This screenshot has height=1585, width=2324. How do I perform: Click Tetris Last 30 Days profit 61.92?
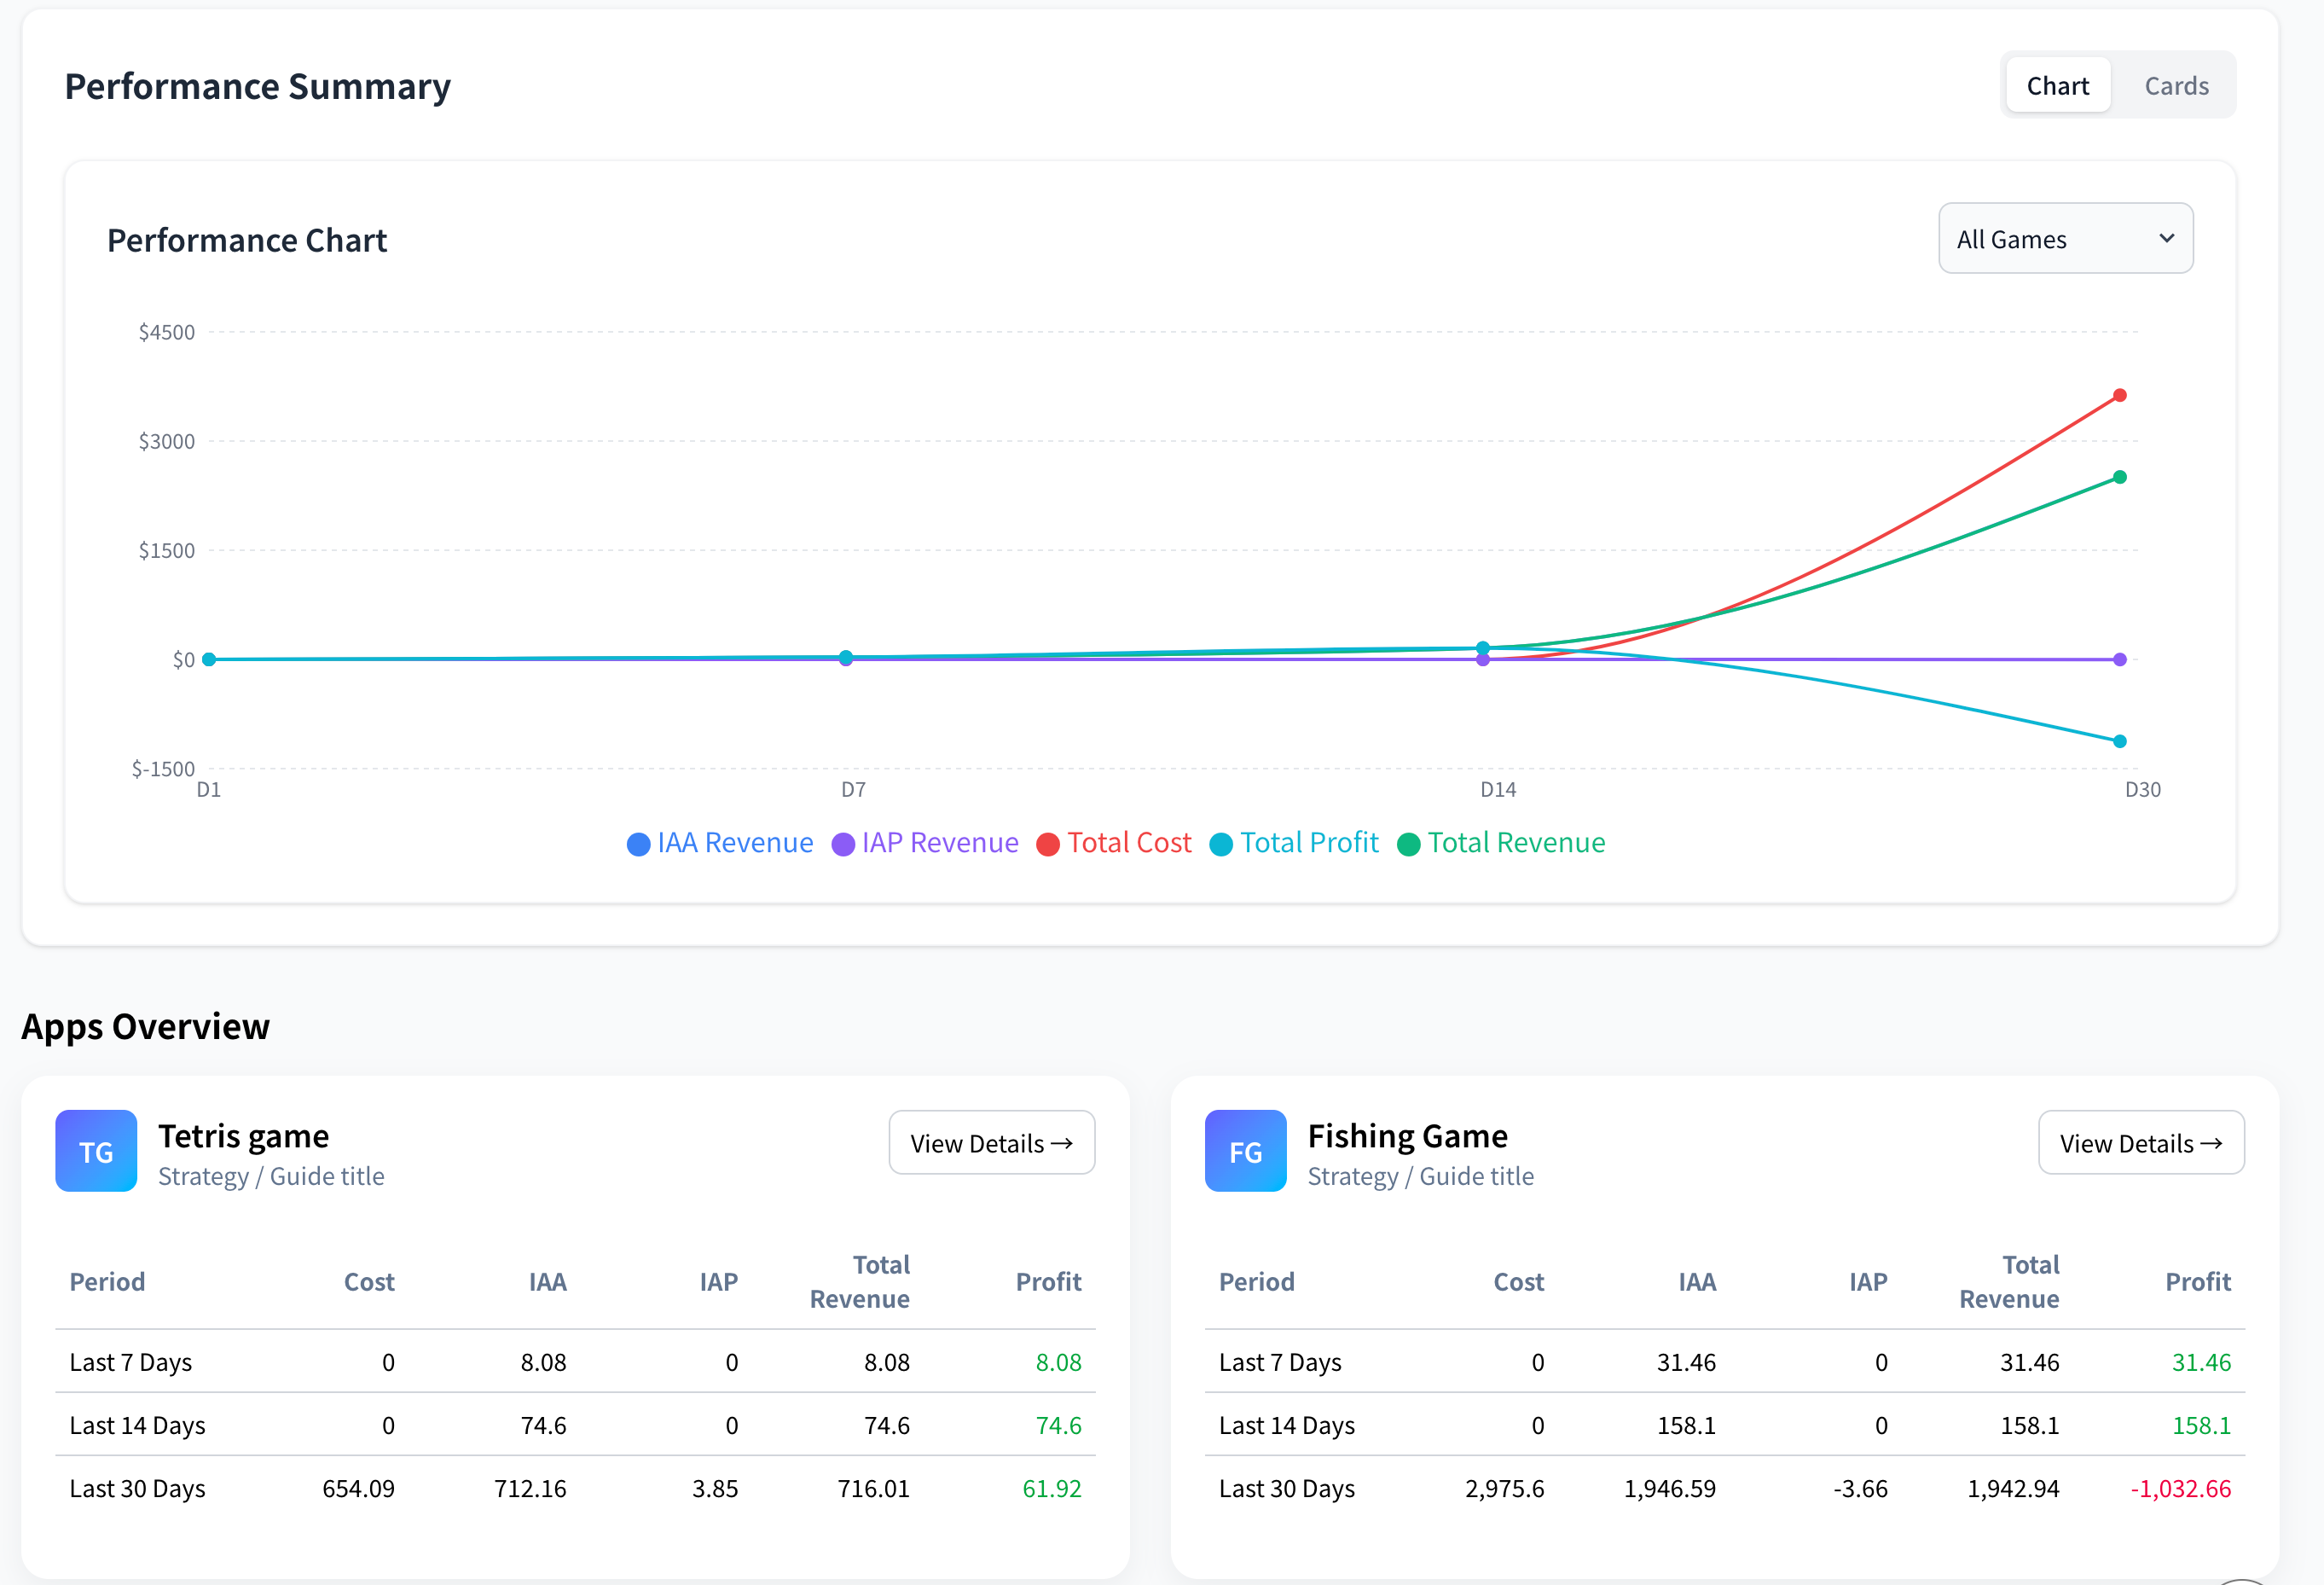[x=1051, y=1488]
